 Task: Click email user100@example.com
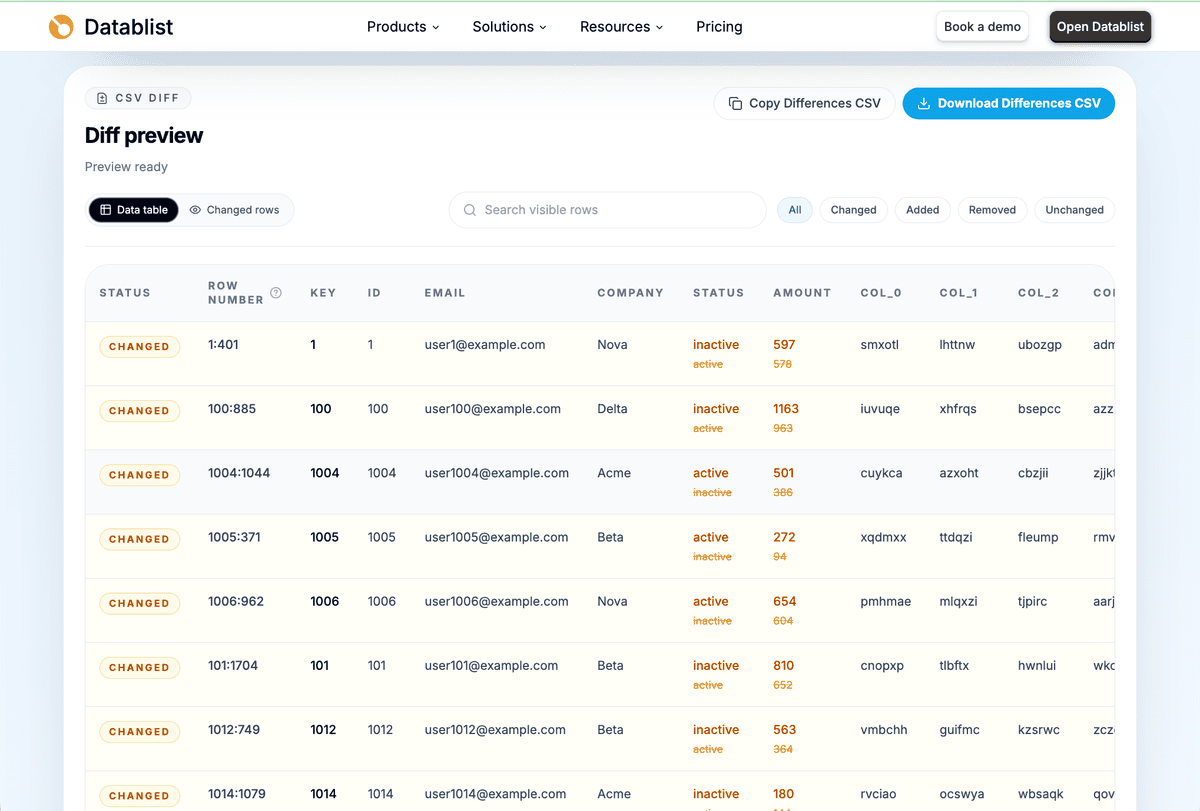tap(493, 409)
